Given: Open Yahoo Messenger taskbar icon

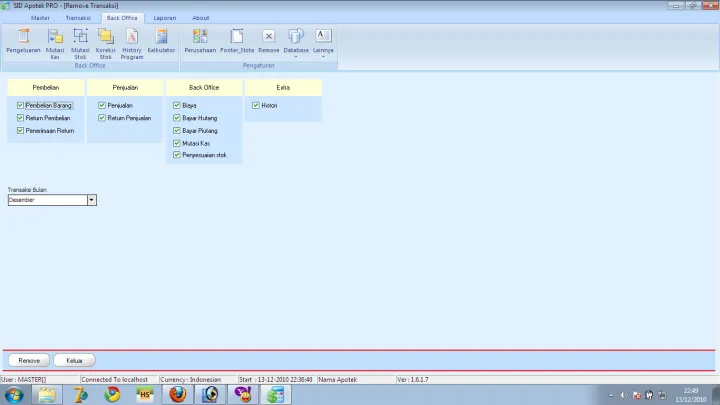Looking at the screenshot, I should coord(243,395).
